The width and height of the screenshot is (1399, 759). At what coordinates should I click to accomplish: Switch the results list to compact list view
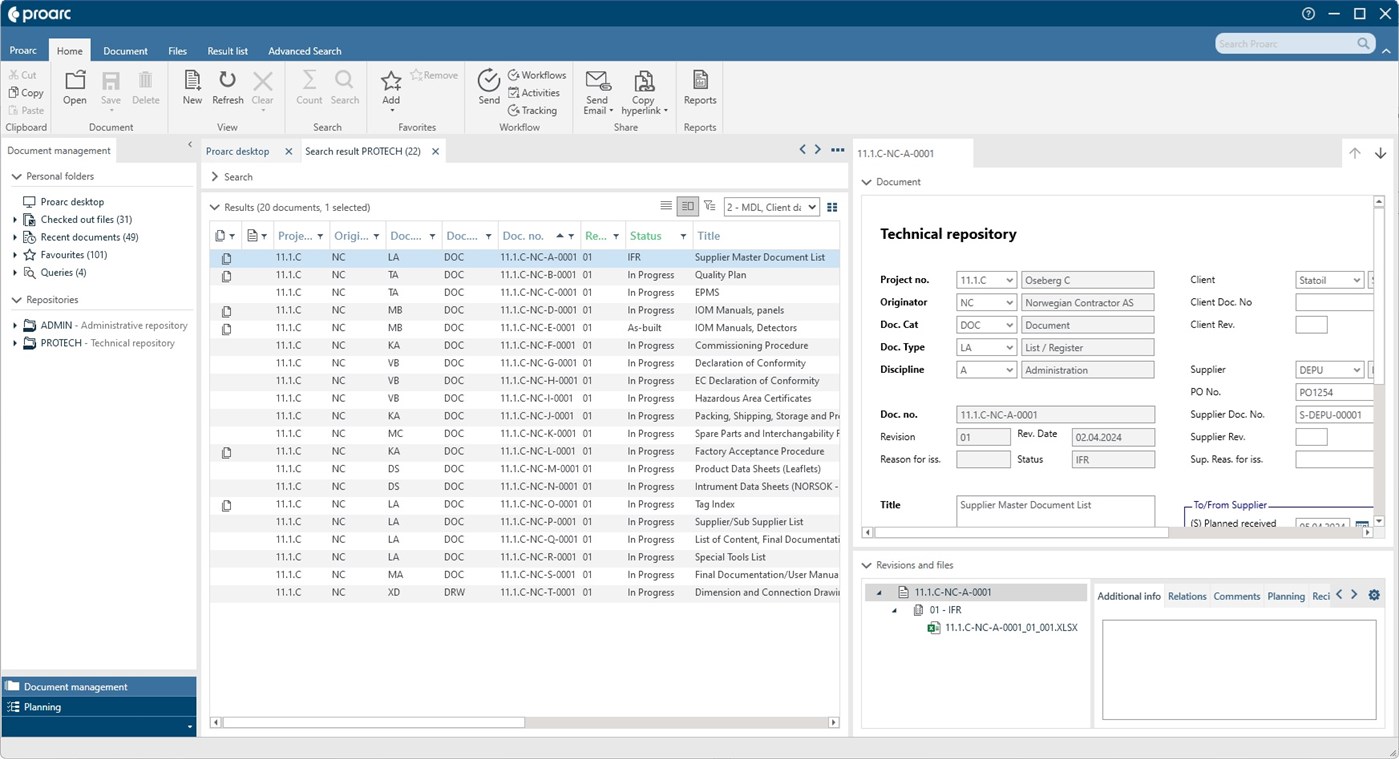[666, 206]
